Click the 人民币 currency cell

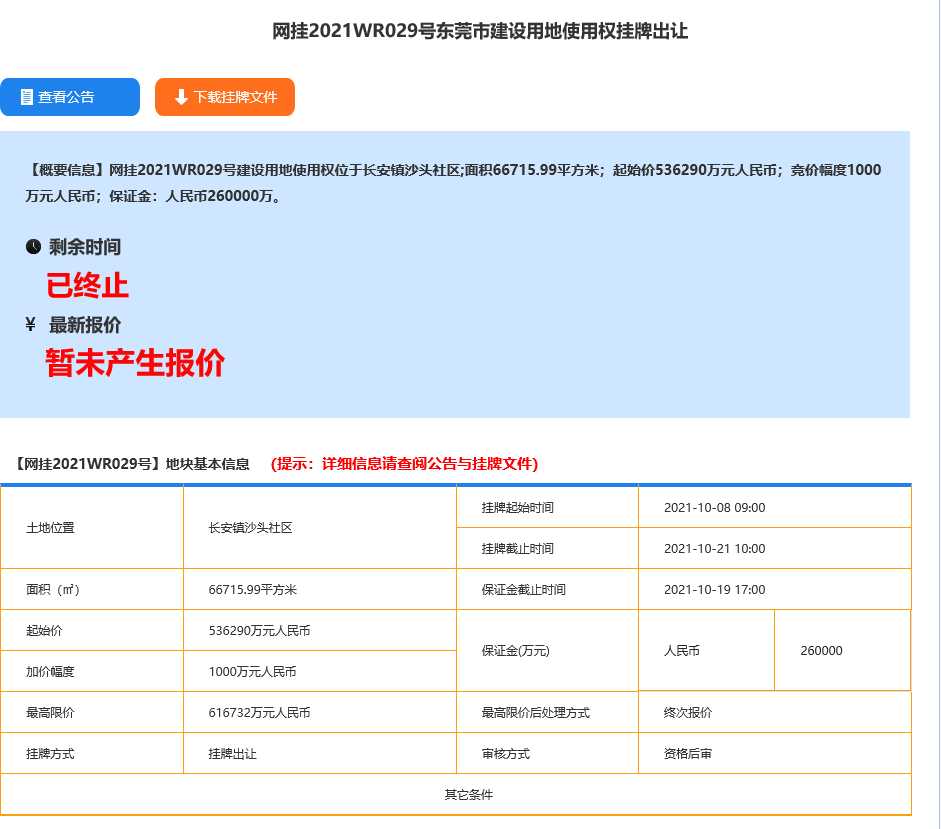point(706,651)
